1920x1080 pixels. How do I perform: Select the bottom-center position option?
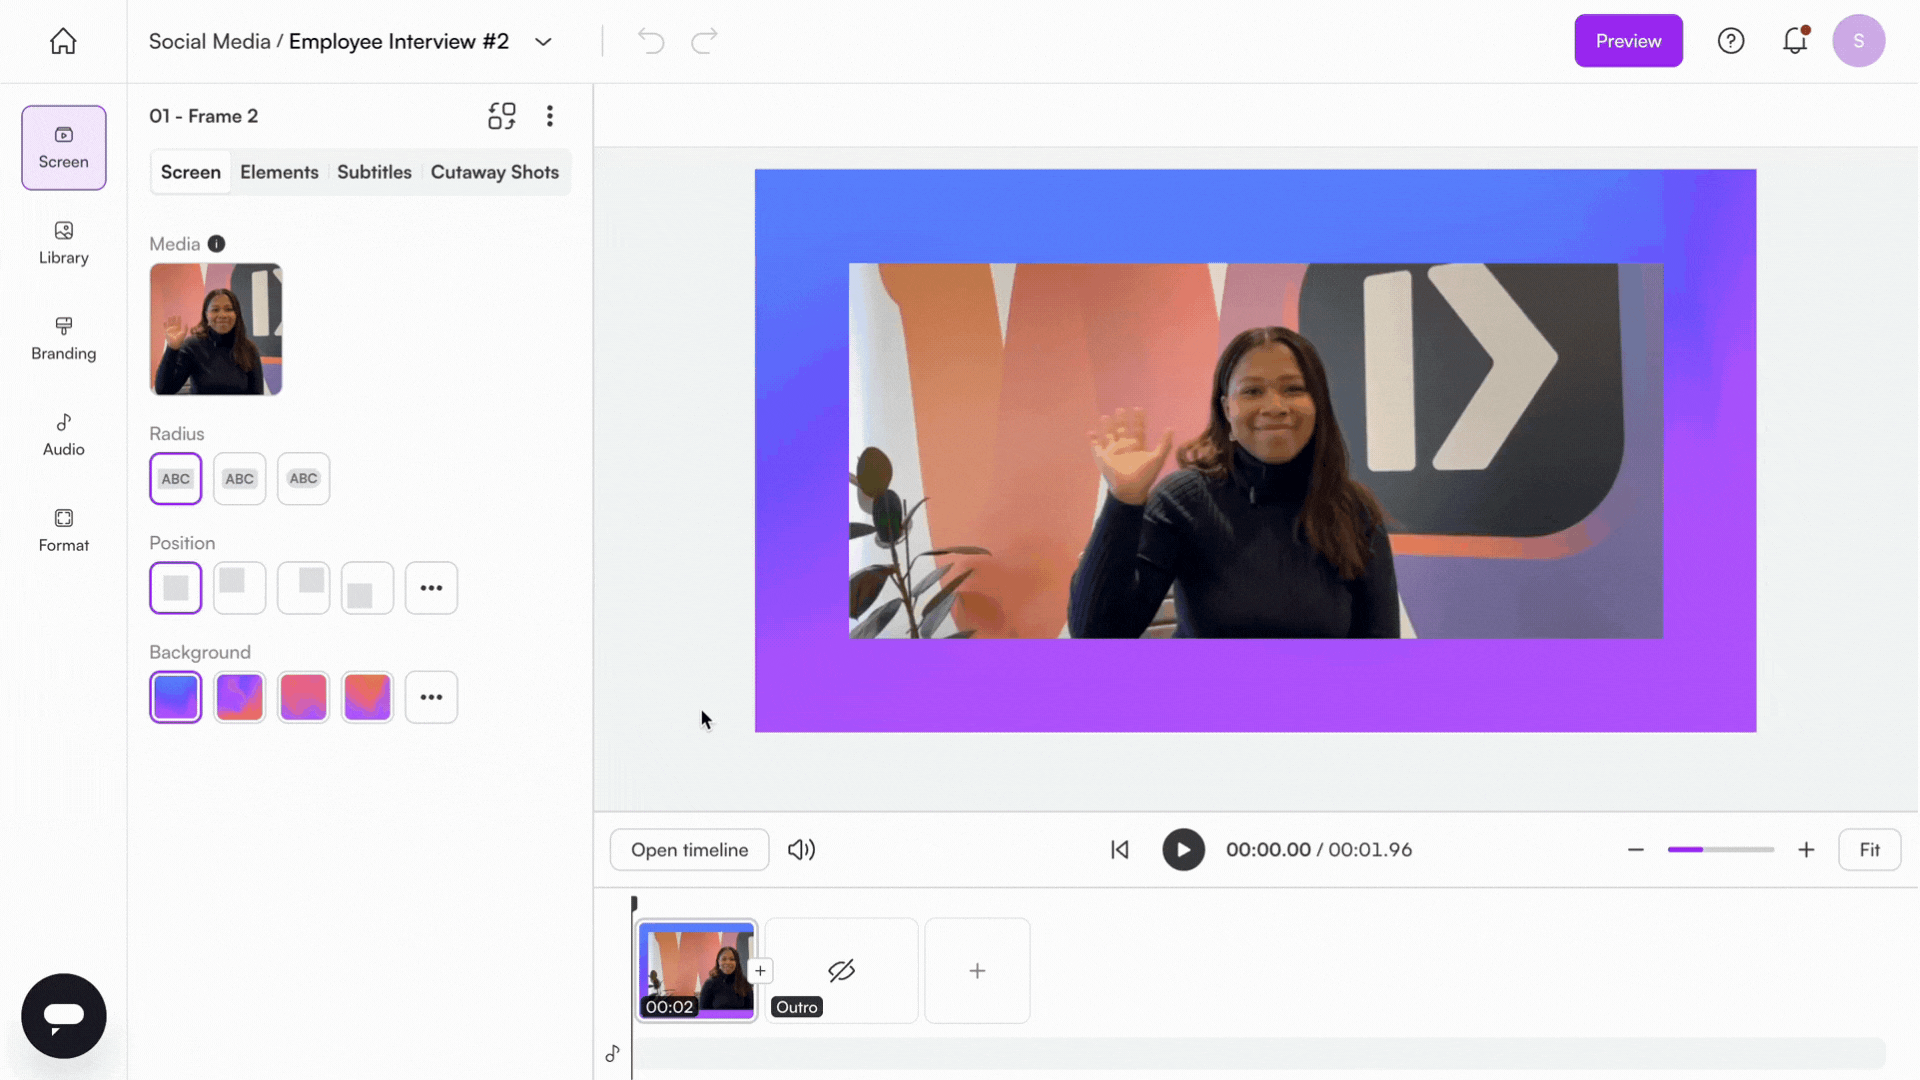pyautogui.click(x=367, y=588)
